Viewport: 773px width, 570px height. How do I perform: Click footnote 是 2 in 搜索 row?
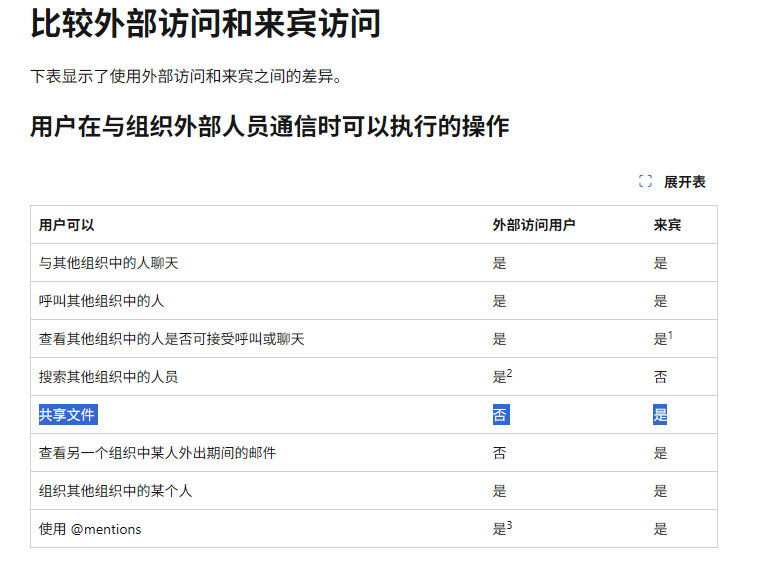point(502,377)
